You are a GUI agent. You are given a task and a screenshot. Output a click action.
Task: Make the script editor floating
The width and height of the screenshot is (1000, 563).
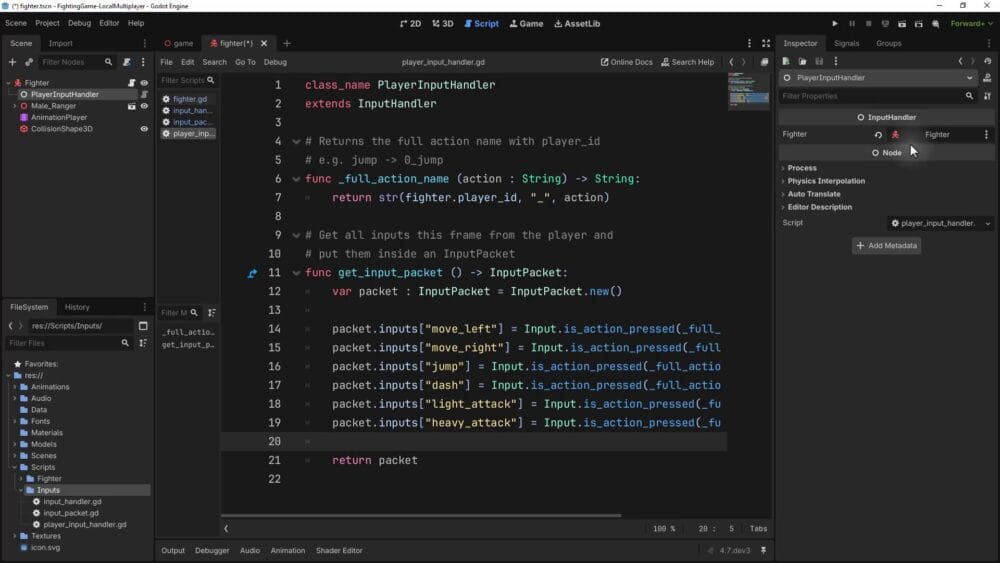[764, 62]
